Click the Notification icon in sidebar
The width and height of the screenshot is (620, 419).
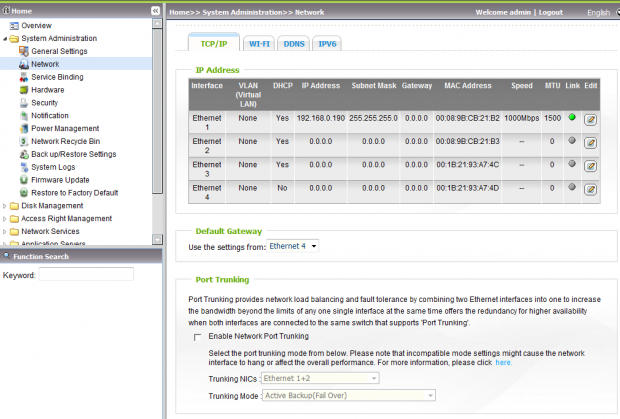coord(24,115)
